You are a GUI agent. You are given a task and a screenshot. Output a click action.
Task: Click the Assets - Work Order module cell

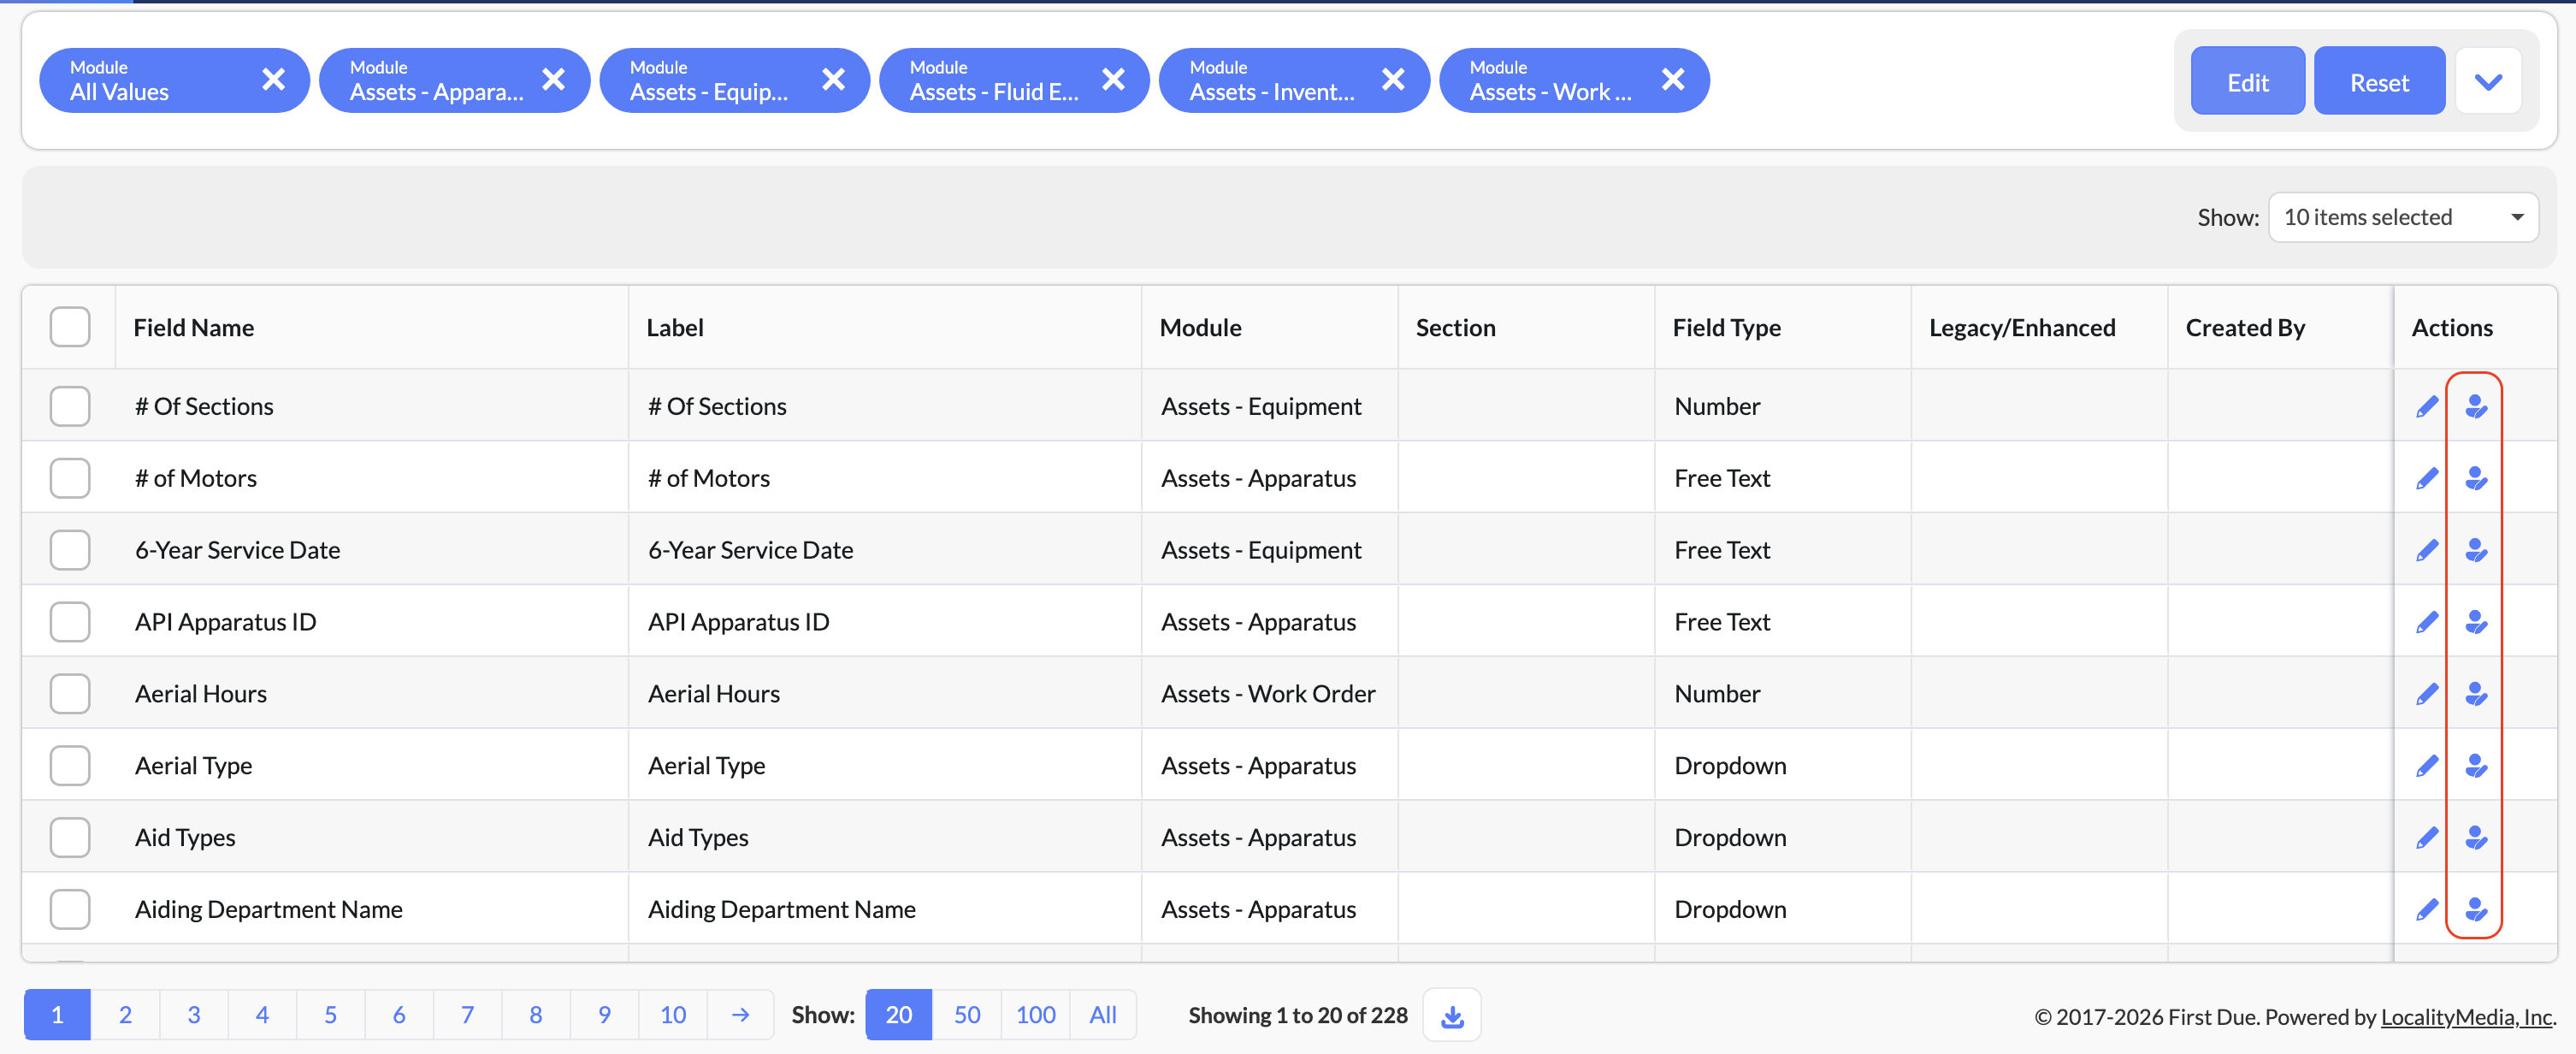tap(1268, 694)
